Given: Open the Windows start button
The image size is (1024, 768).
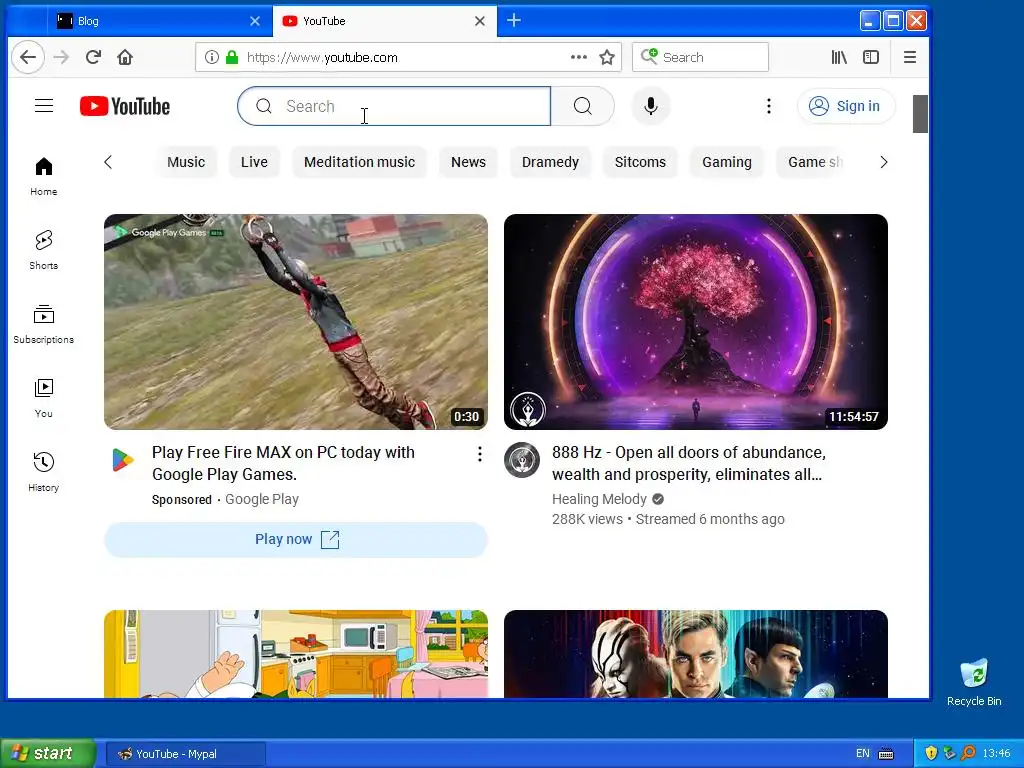Looking at the screenshot, I should (x=47, y=754).
